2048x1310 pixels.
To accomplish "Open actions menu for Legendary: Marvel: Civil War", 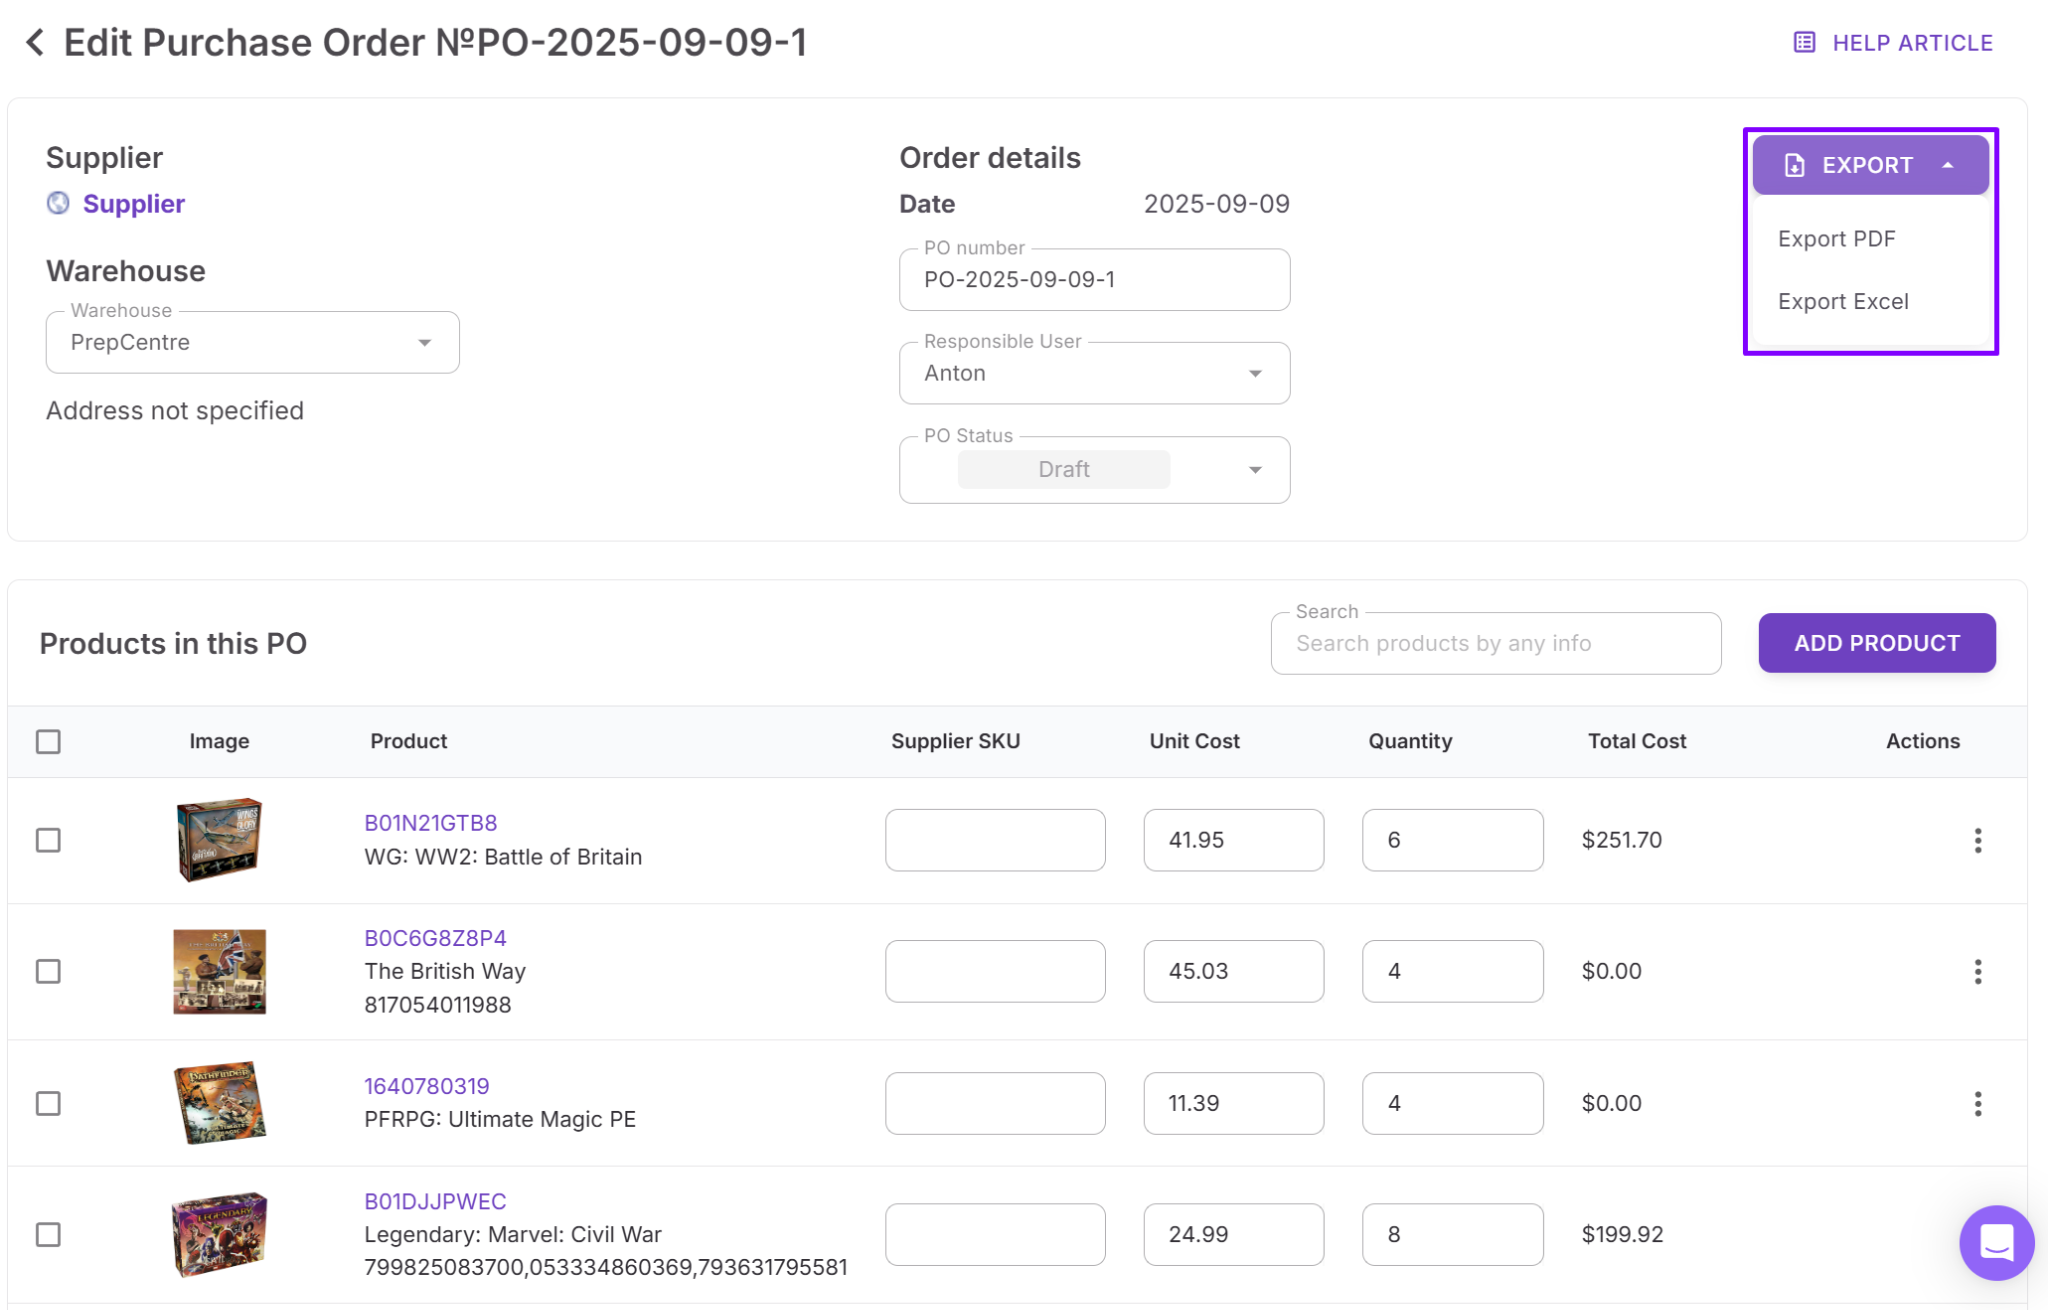I will 1978,1234.
